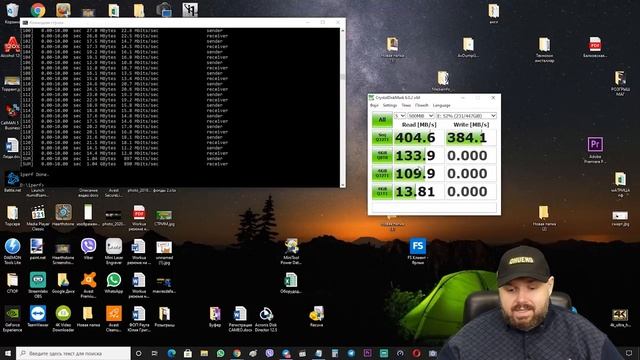Open the Recycle Bin desktop icon

coord(12,12)
